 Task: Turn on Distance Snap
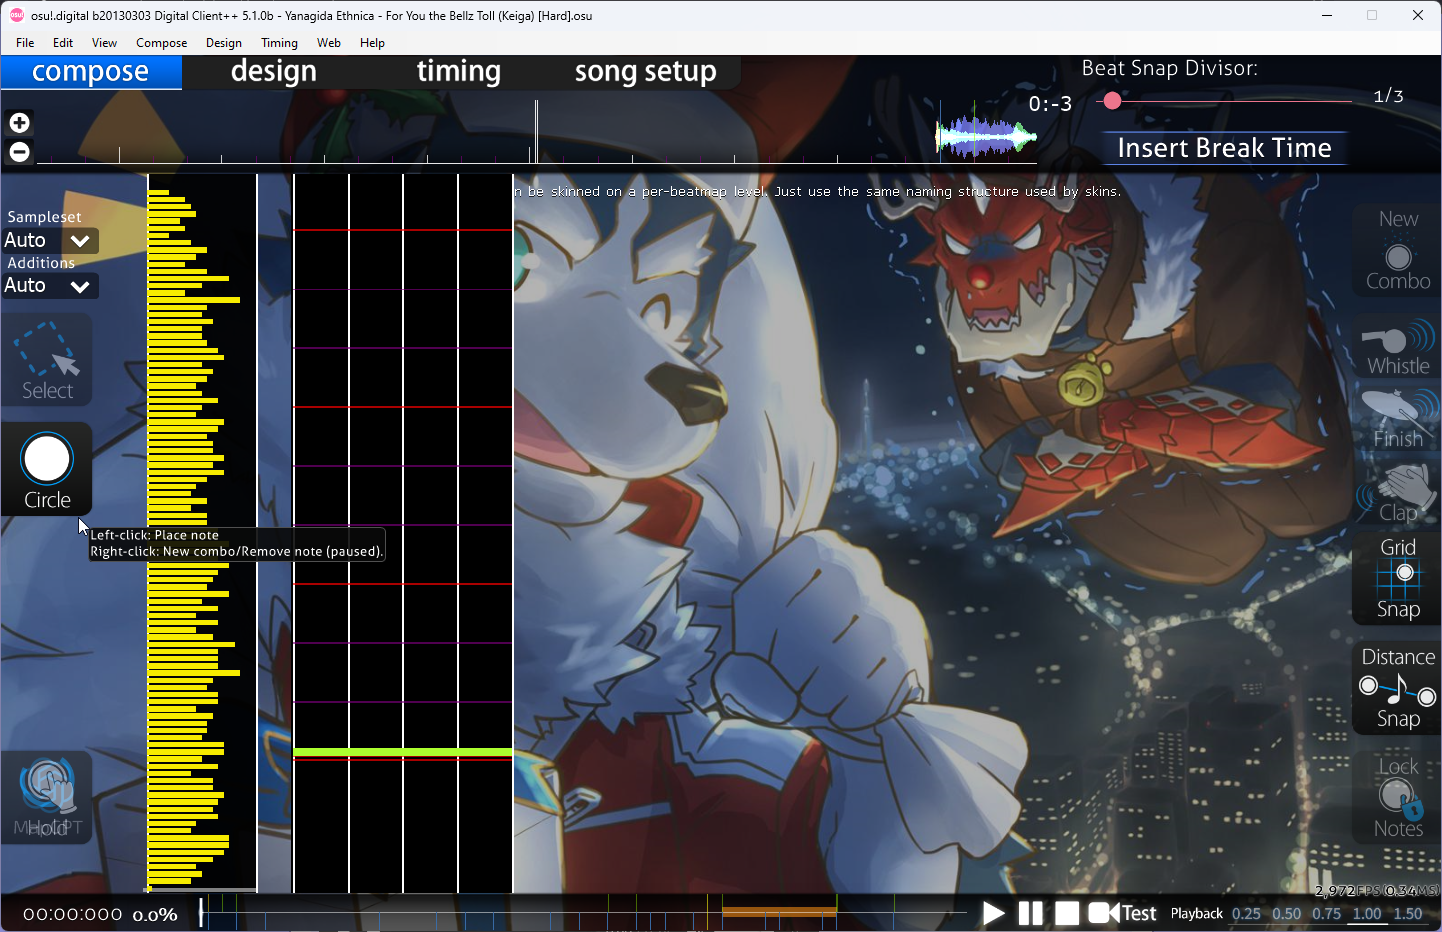pos(1397,688)
